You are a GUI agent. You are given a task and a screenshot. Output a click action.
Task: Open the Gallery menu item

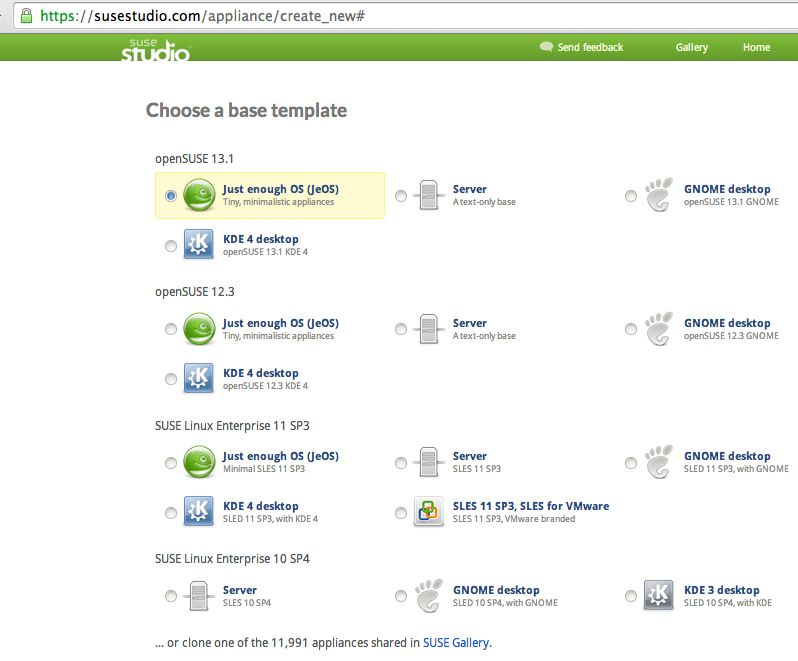tap(692, 47)
